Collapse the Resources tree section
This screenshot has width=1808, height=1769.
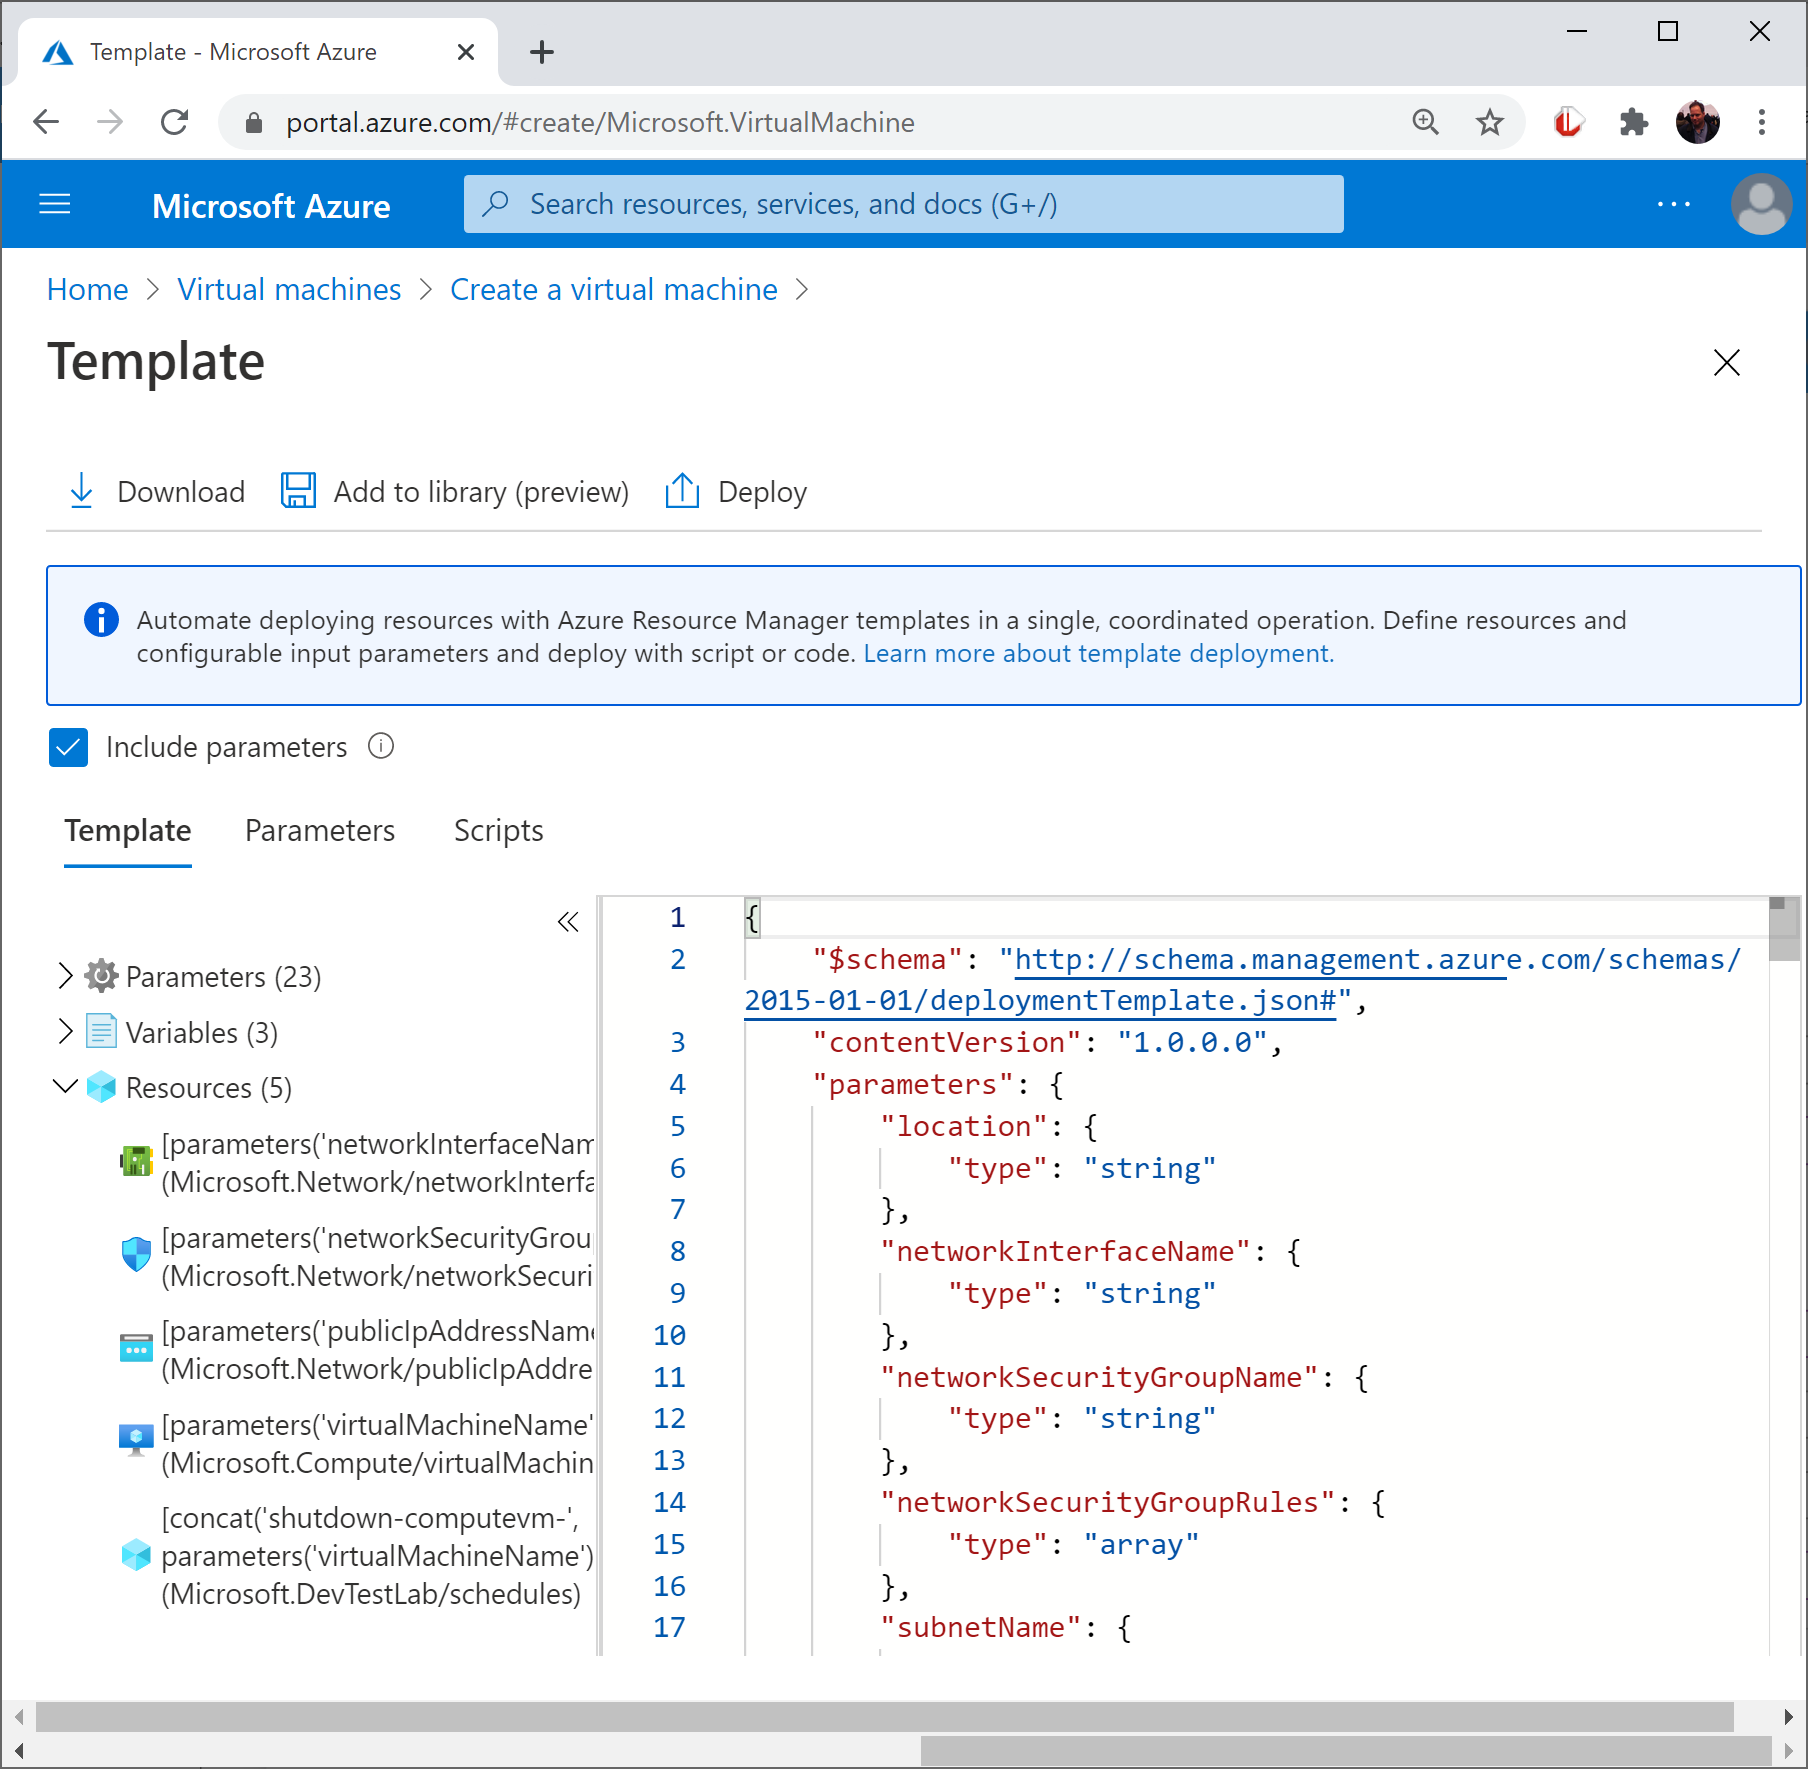[64, 1087]
